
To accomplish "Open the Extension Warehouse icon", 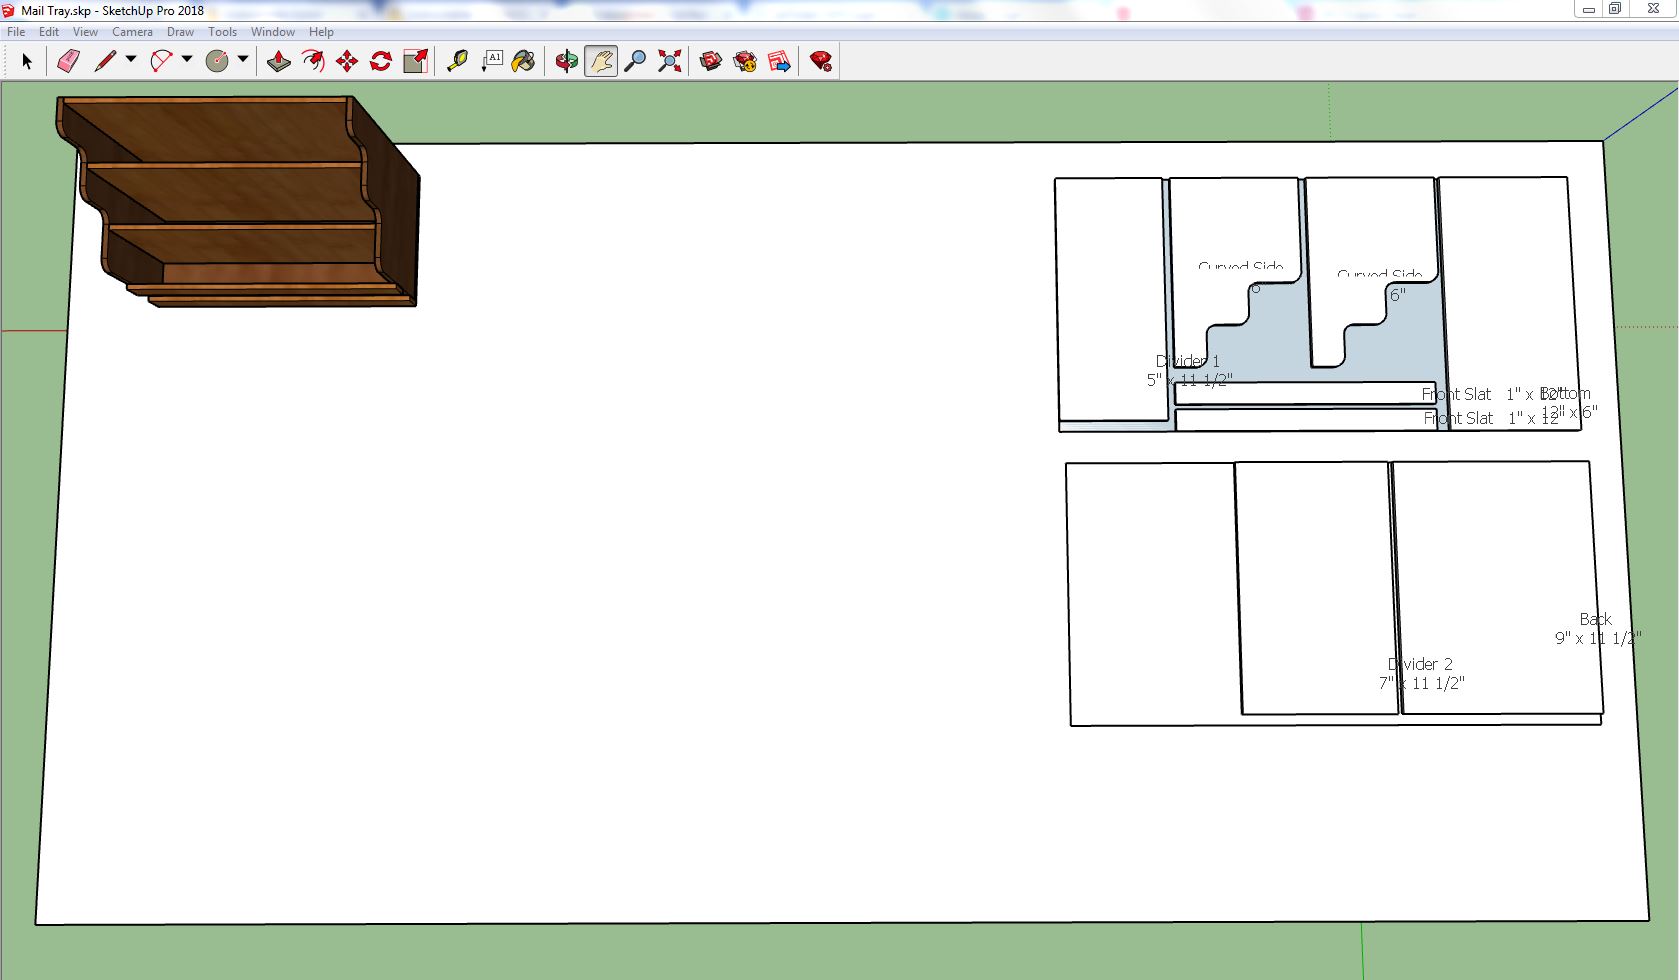I will click(745, 61).
